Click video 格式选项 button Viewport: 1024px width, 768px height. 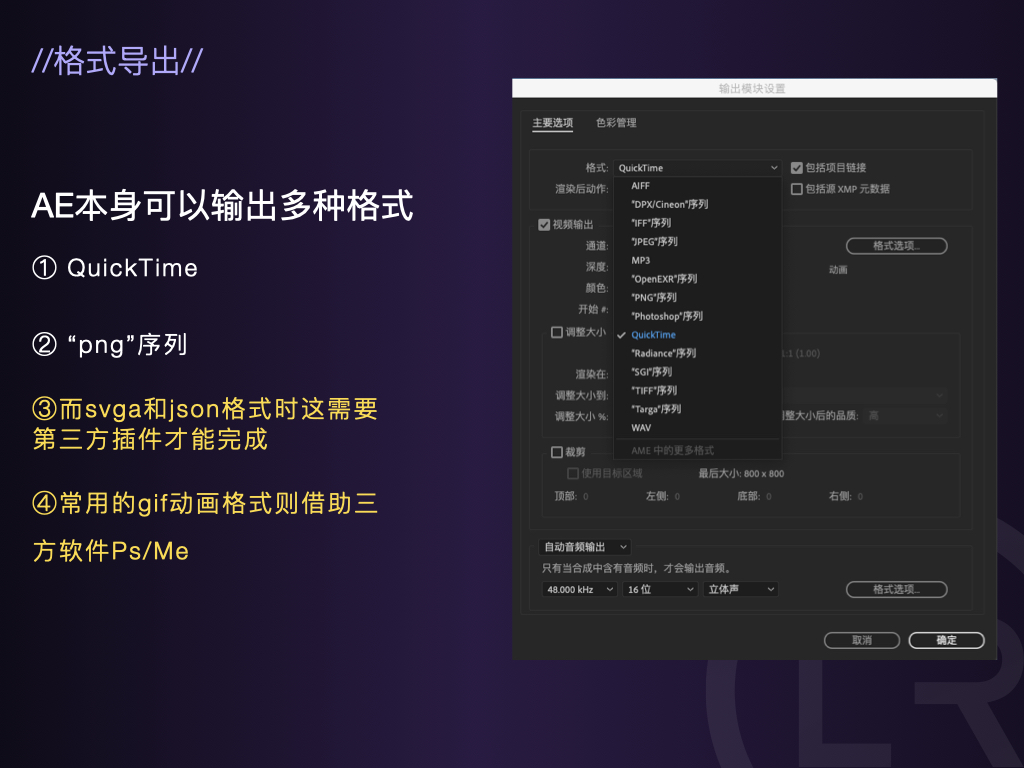(x=896, y=246)
